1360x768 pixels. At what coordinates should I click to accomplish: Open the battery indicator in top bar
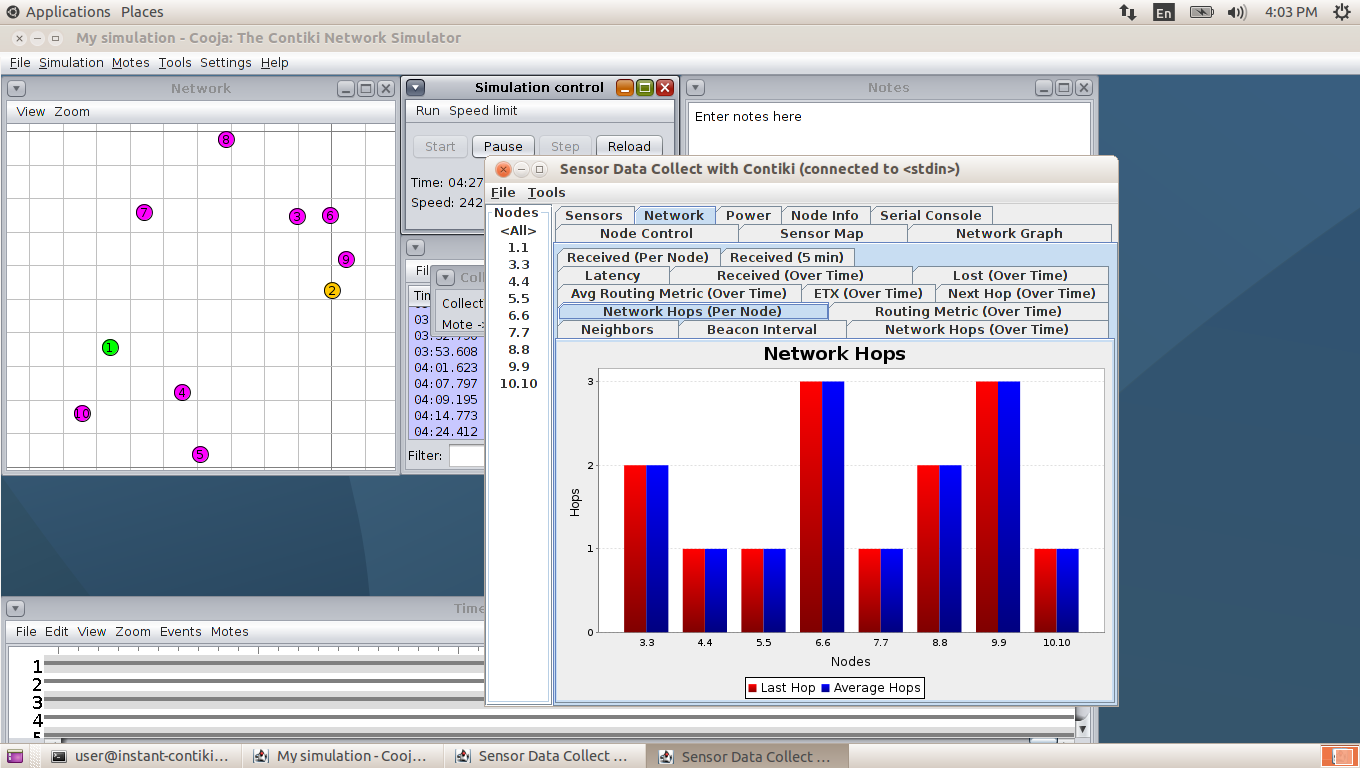click(x=1201, y=12)
